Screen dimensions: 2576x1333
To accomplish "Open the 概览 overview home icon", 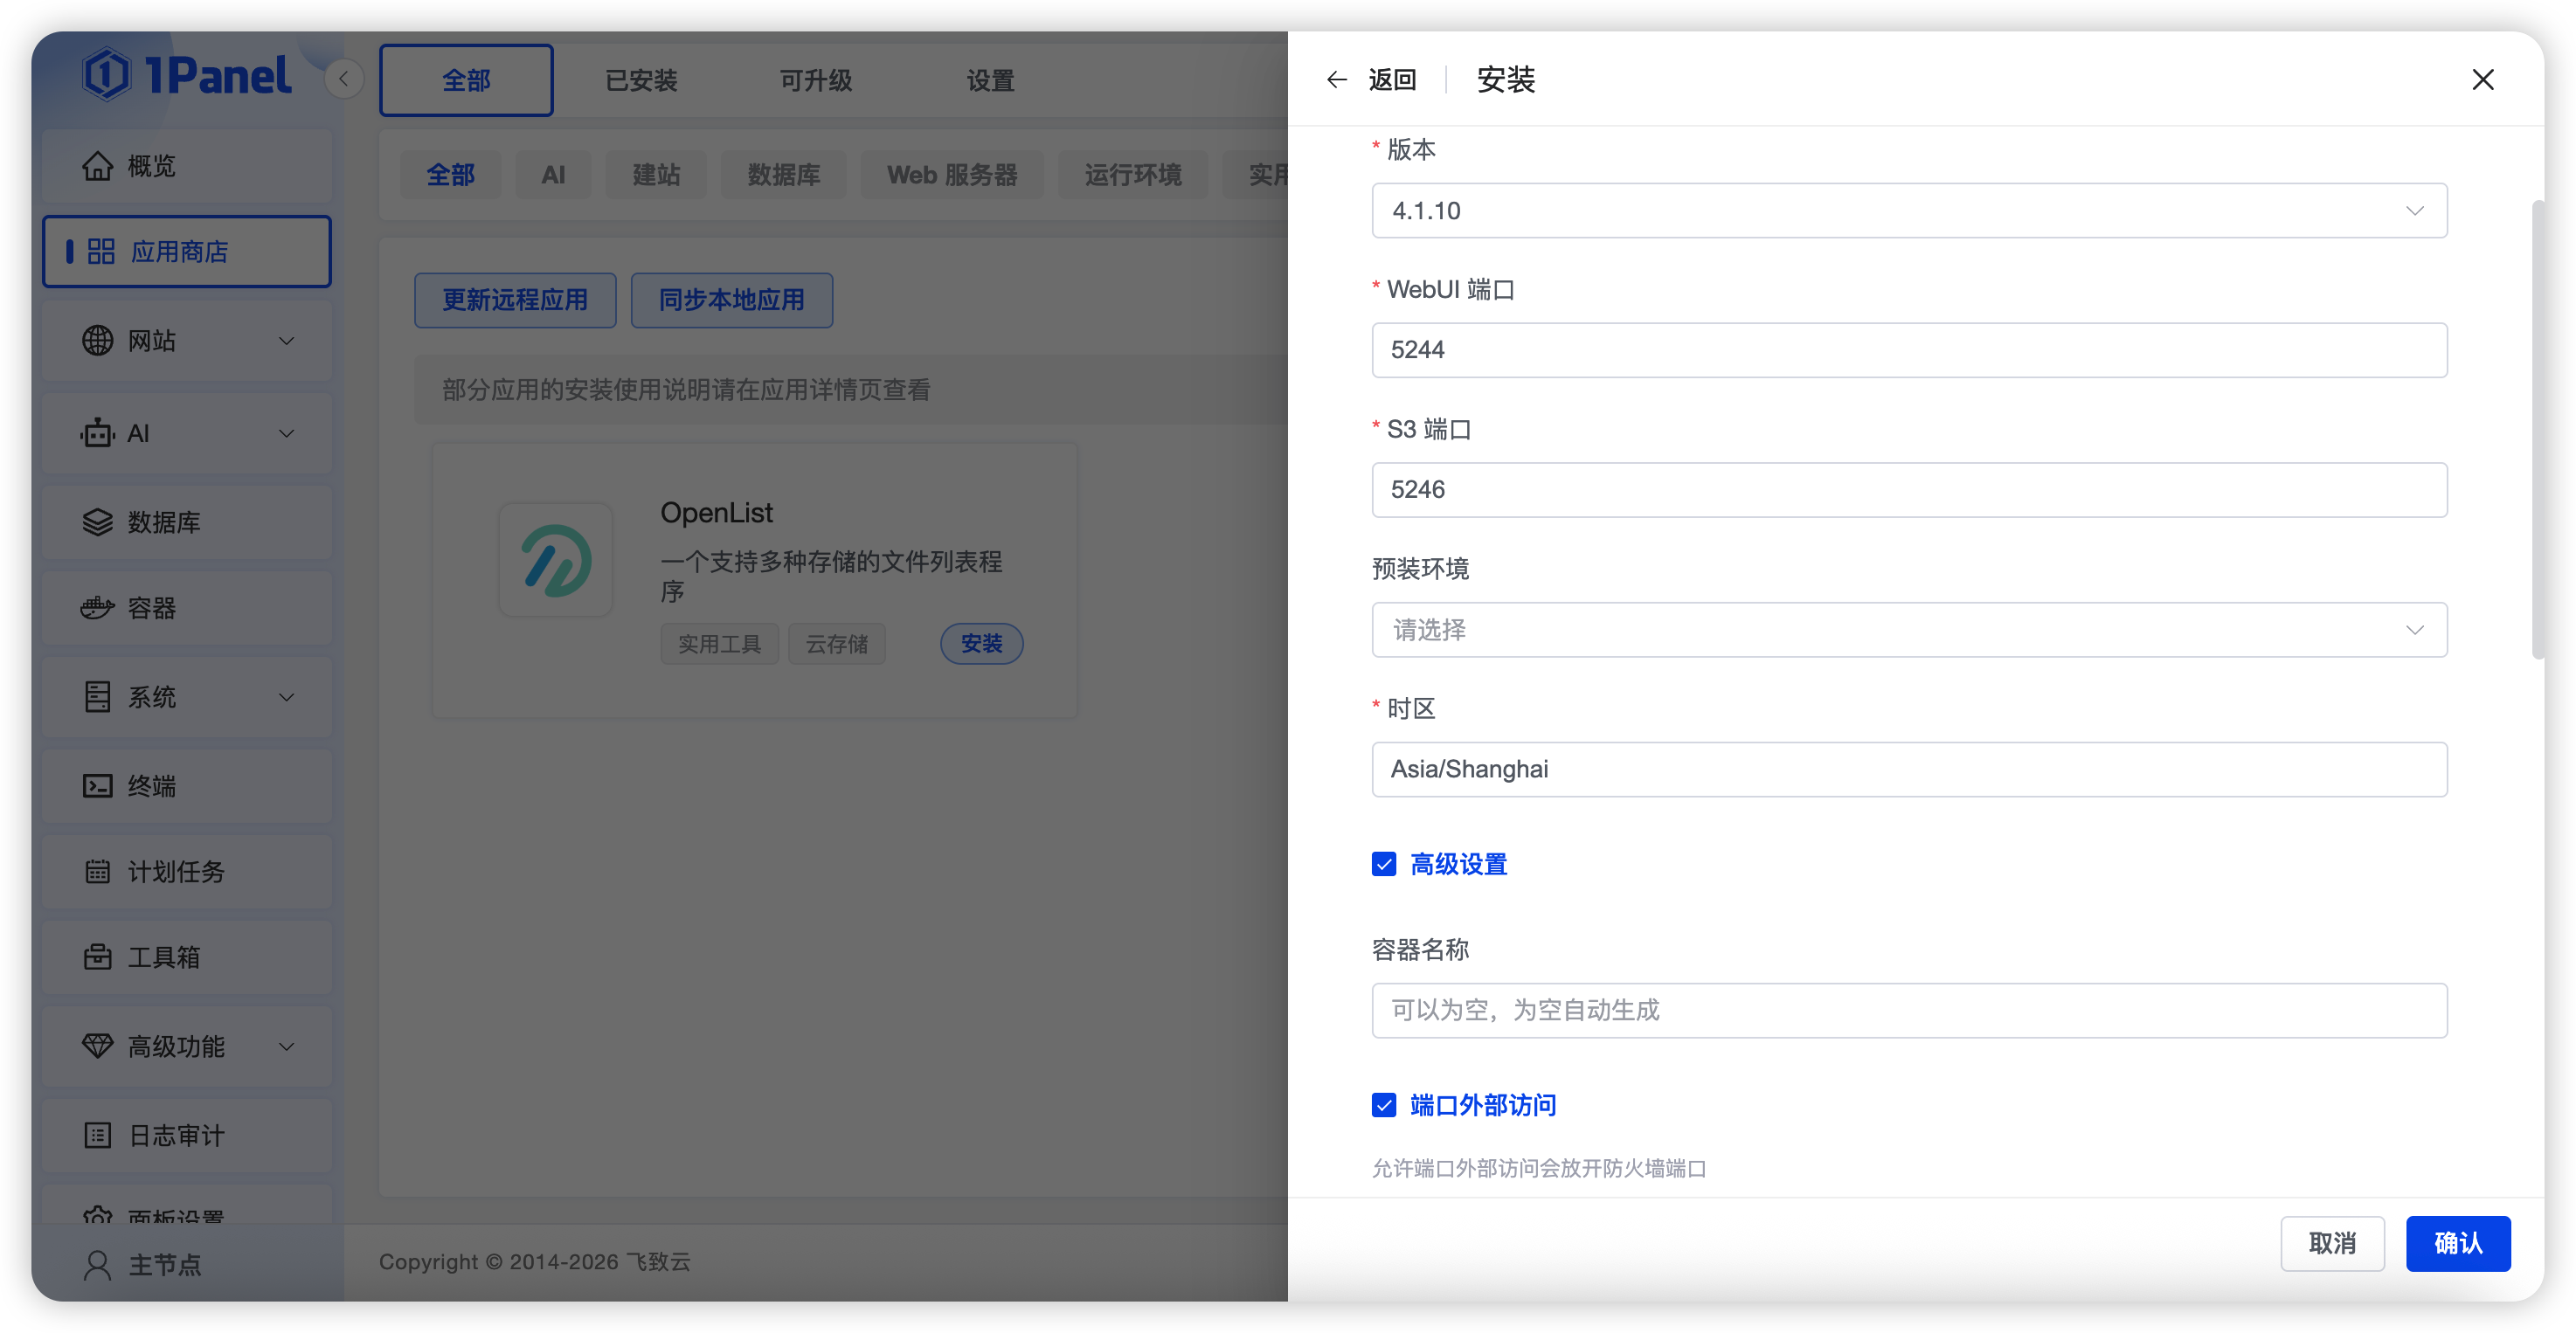I will (98, 165).
